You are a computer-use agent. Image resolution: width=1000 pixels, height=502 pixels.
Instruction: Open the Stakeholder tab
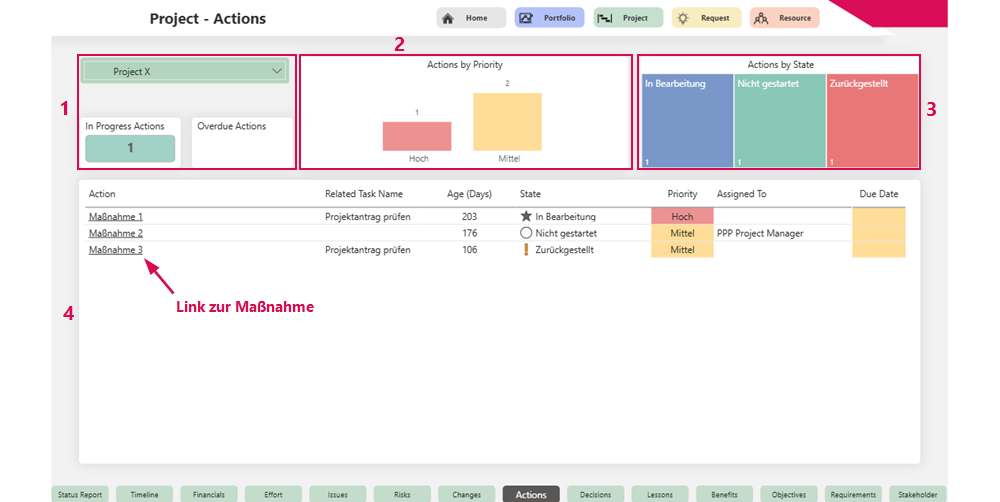pos(917,494)
